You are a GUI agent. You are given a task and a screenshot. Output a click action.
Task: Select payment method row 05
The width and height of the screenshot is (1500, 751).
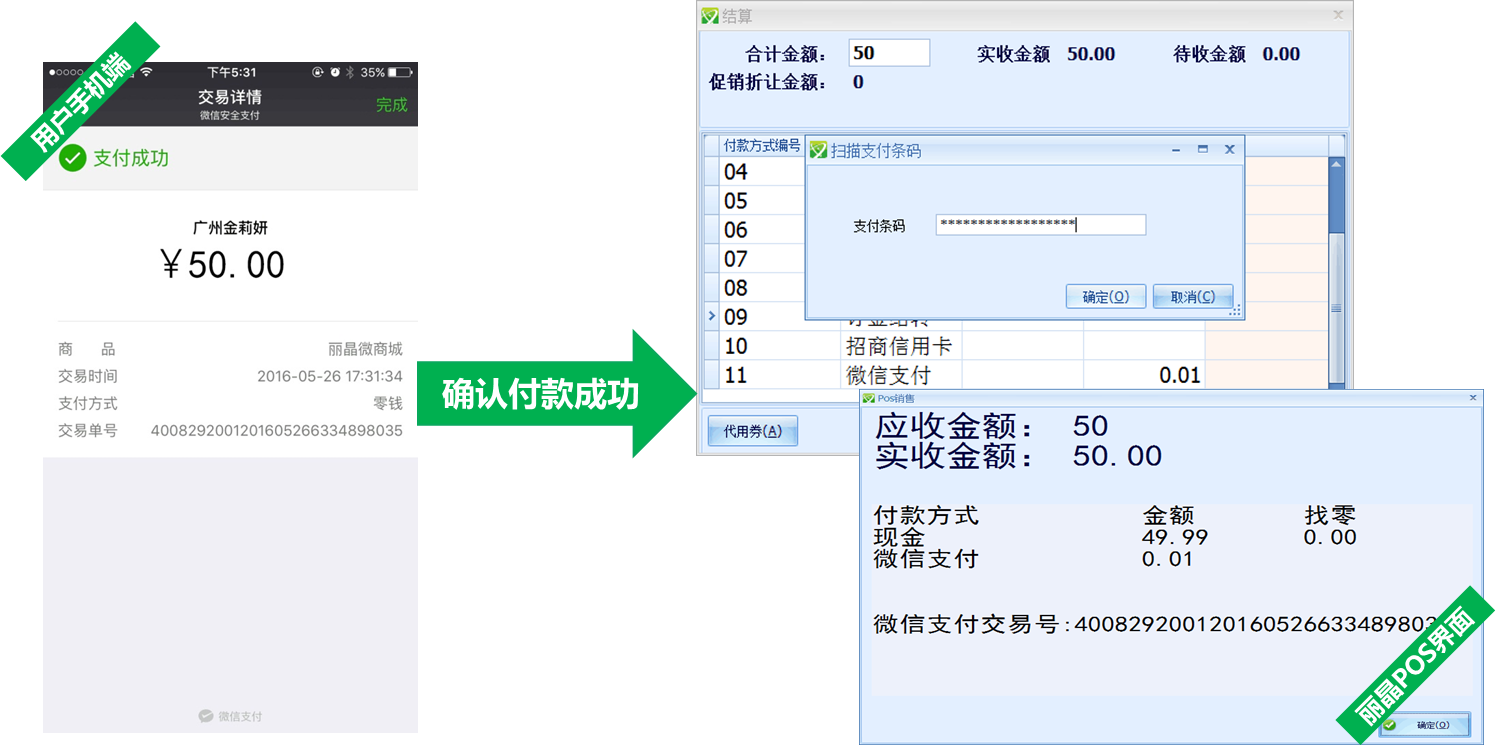click(x=761, y=201)
